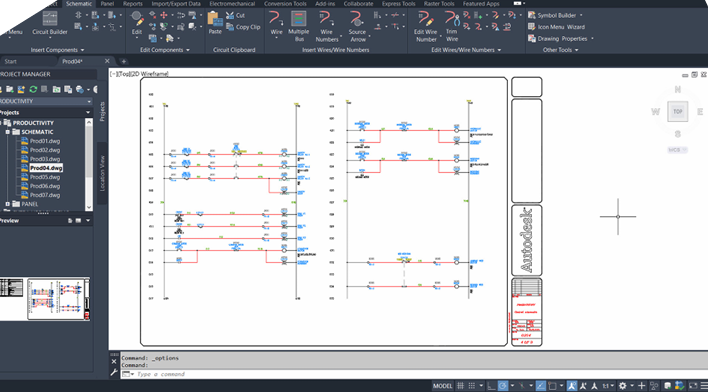Click the Edit Wire Number icon

tap(426, 26)
